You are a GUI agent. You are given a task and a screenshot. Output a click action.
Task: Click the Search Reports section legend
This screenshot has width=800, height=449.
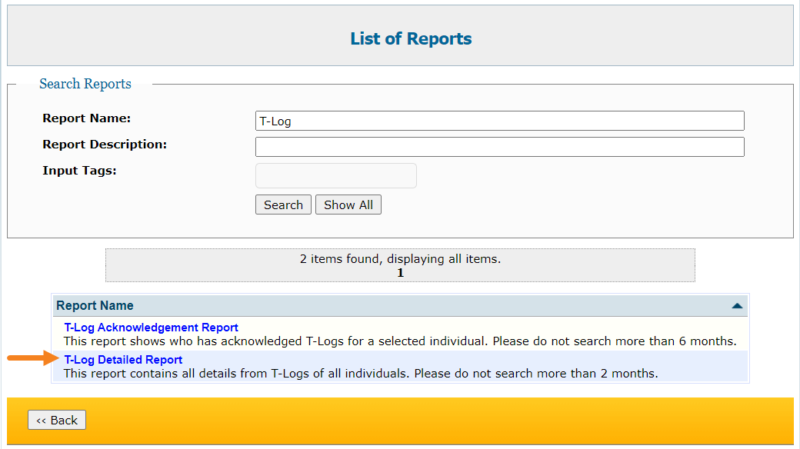click(x=85, y=84)
